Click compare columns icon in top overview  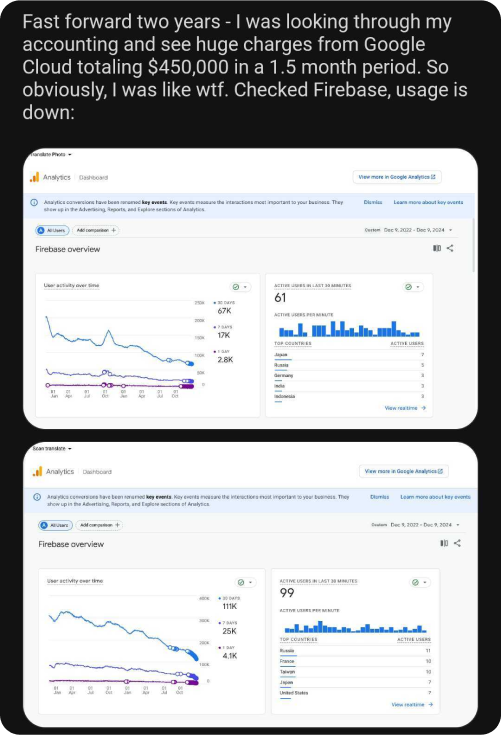tap(437, 248)
